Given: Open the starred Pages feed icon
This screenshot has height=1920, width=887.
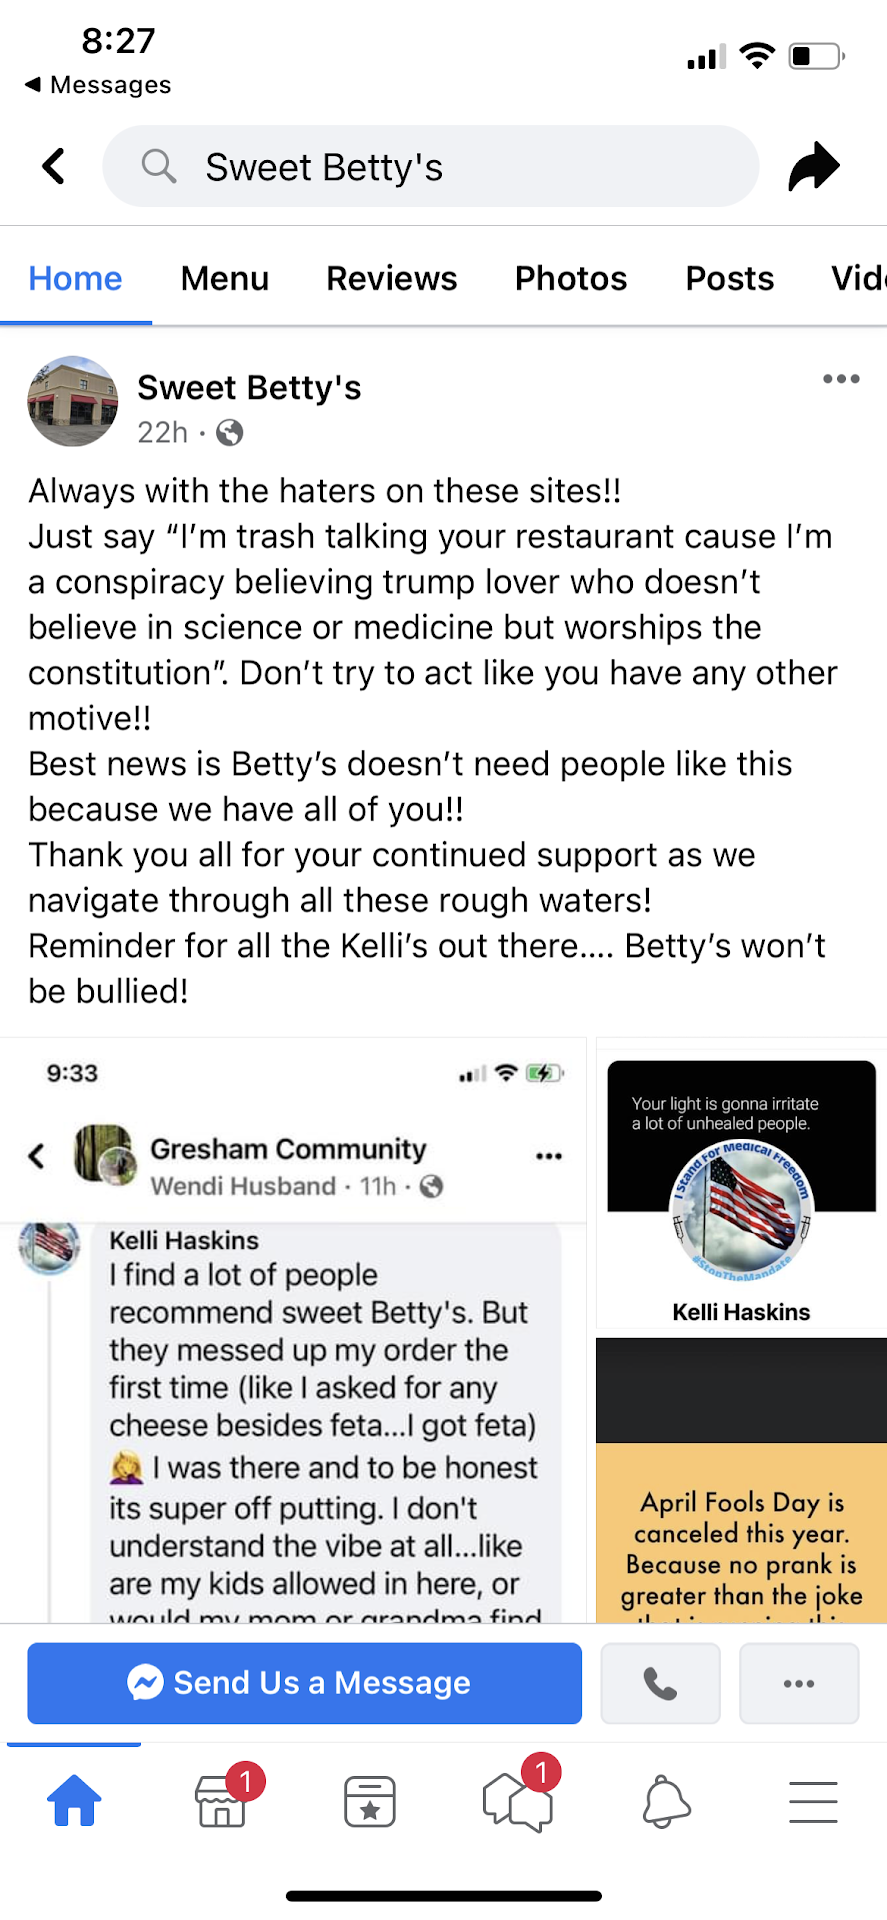Looking at the screenshot, I should 370,1801.
